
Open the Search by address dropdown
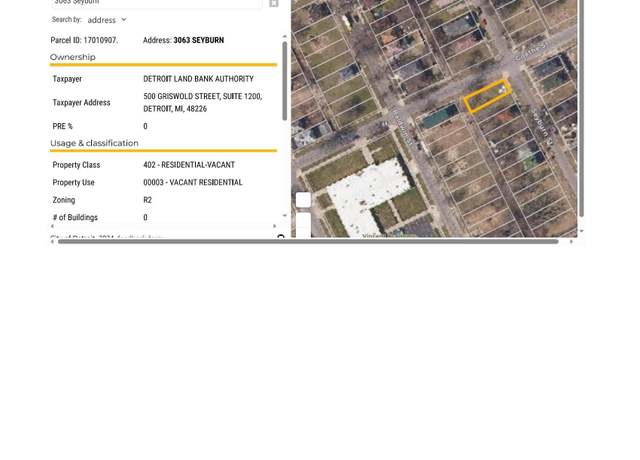click(107, 20)
